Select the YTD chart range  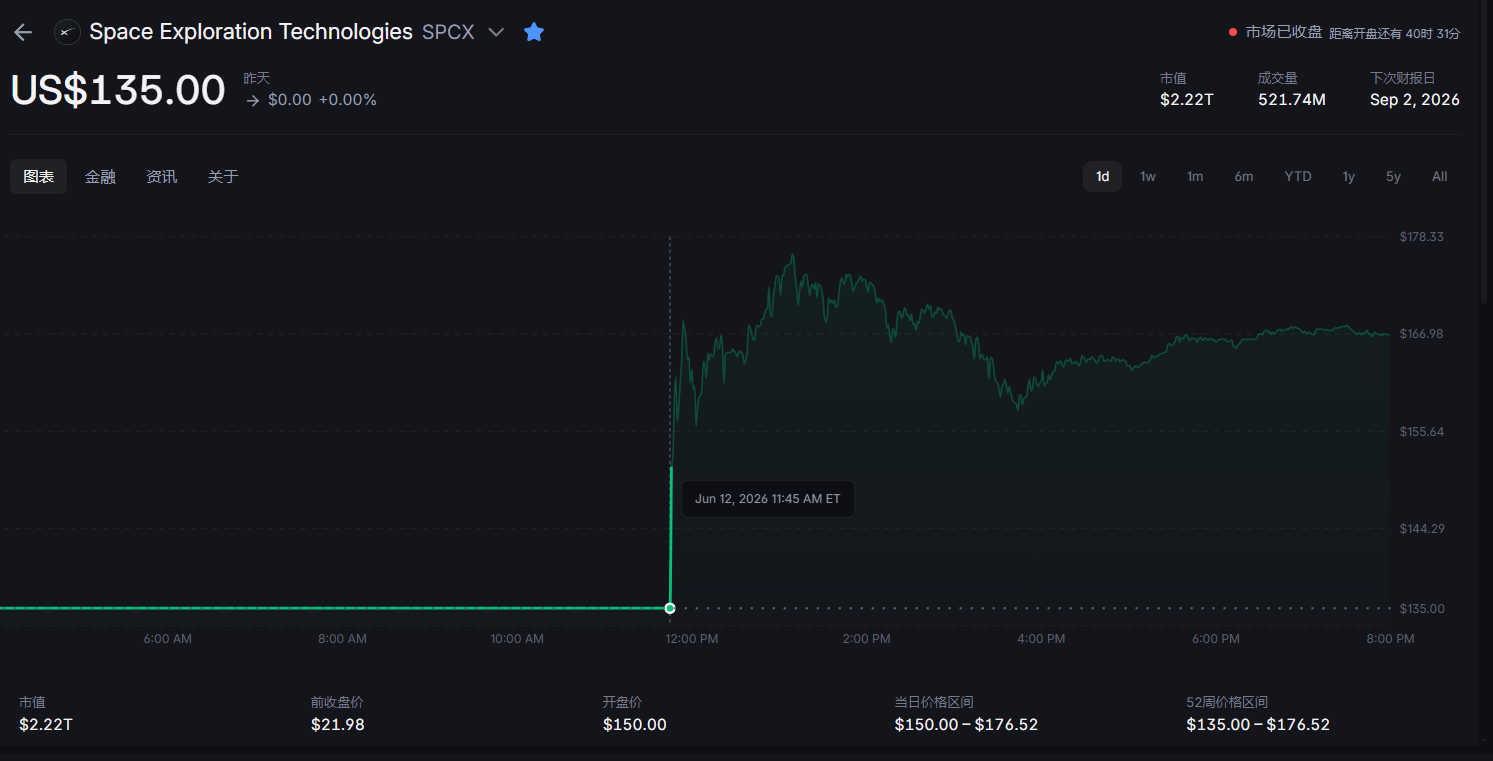pos(1298,177)
